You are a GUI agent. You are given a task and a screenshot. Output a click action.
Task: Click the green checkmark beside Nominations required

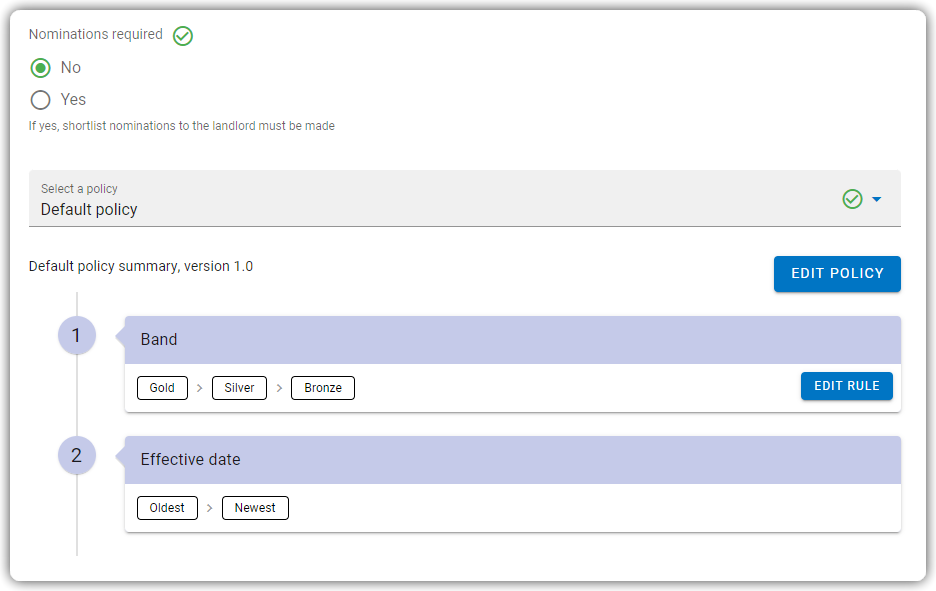(183, 36)
